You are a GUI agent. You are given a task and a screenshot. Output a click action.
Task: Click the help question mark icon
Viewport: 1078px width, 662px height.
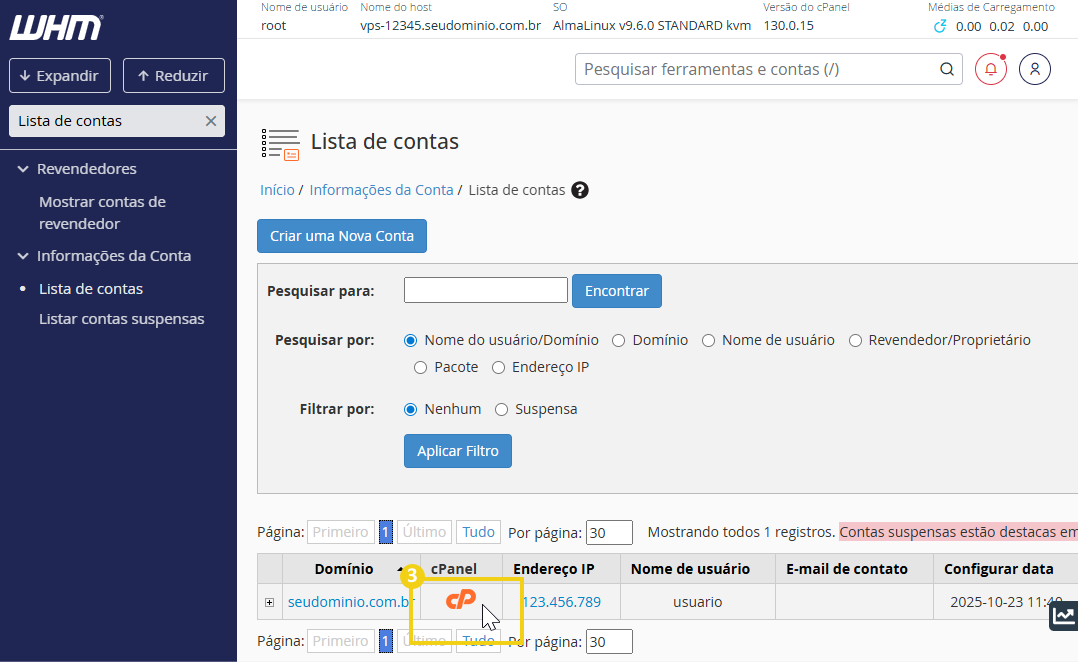(x=580, y=190)
